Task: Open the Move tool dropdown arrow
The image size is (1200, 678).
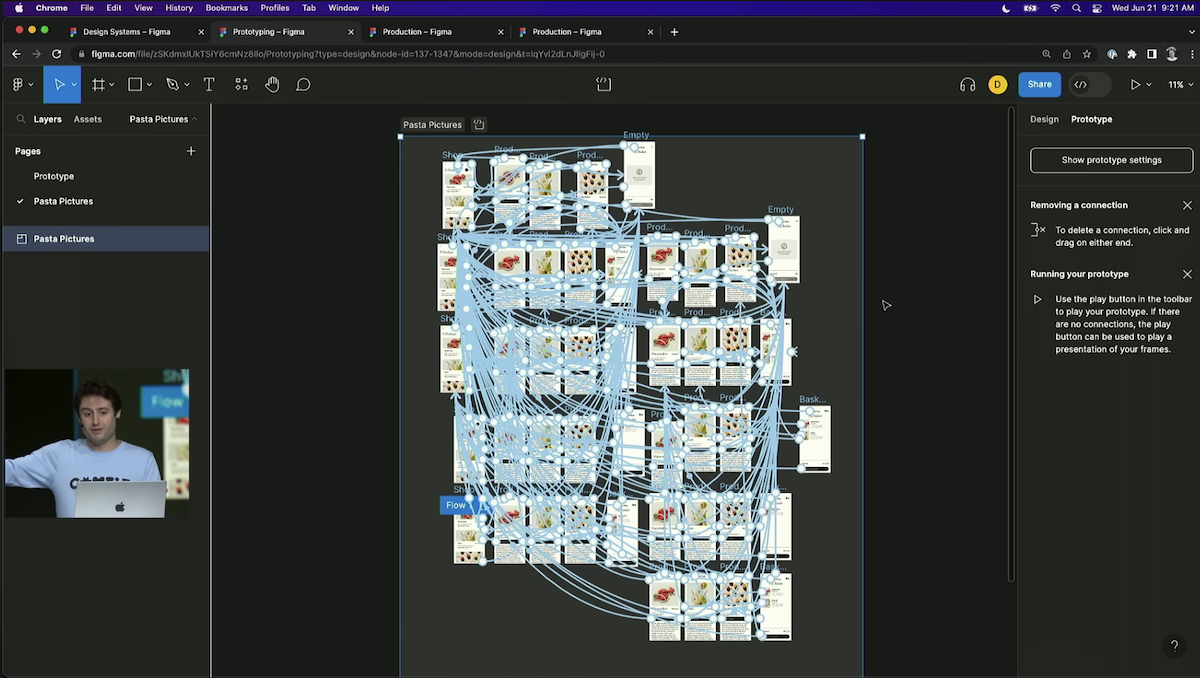Action: 73,84
